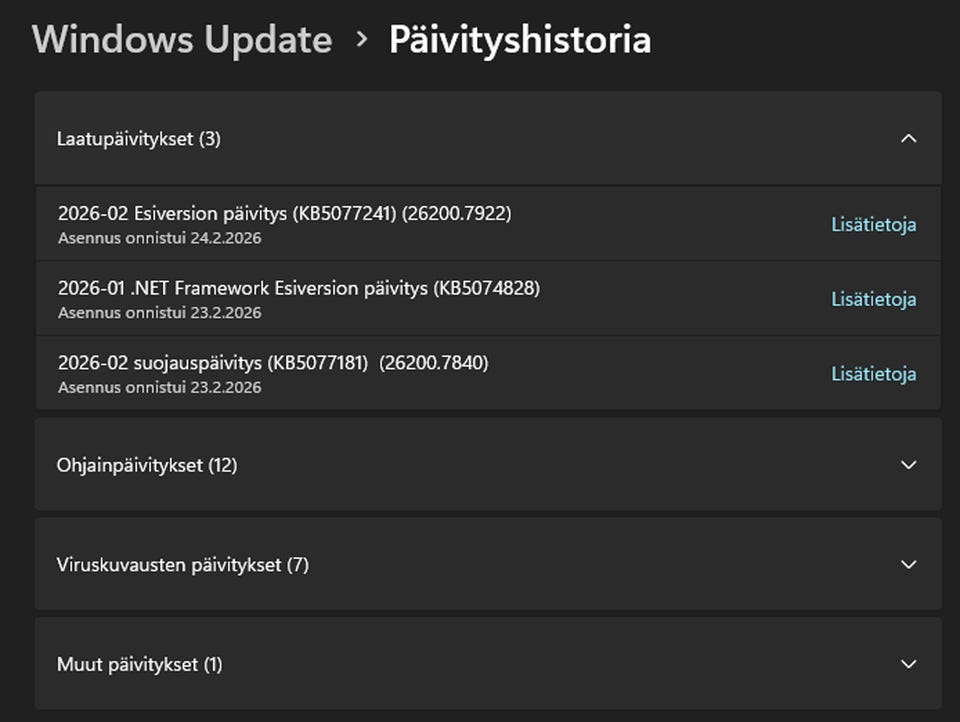Select the 2026-02 Esiversion päivitys entry title
This screenshot has height=722, width=960.
point(285,213)
